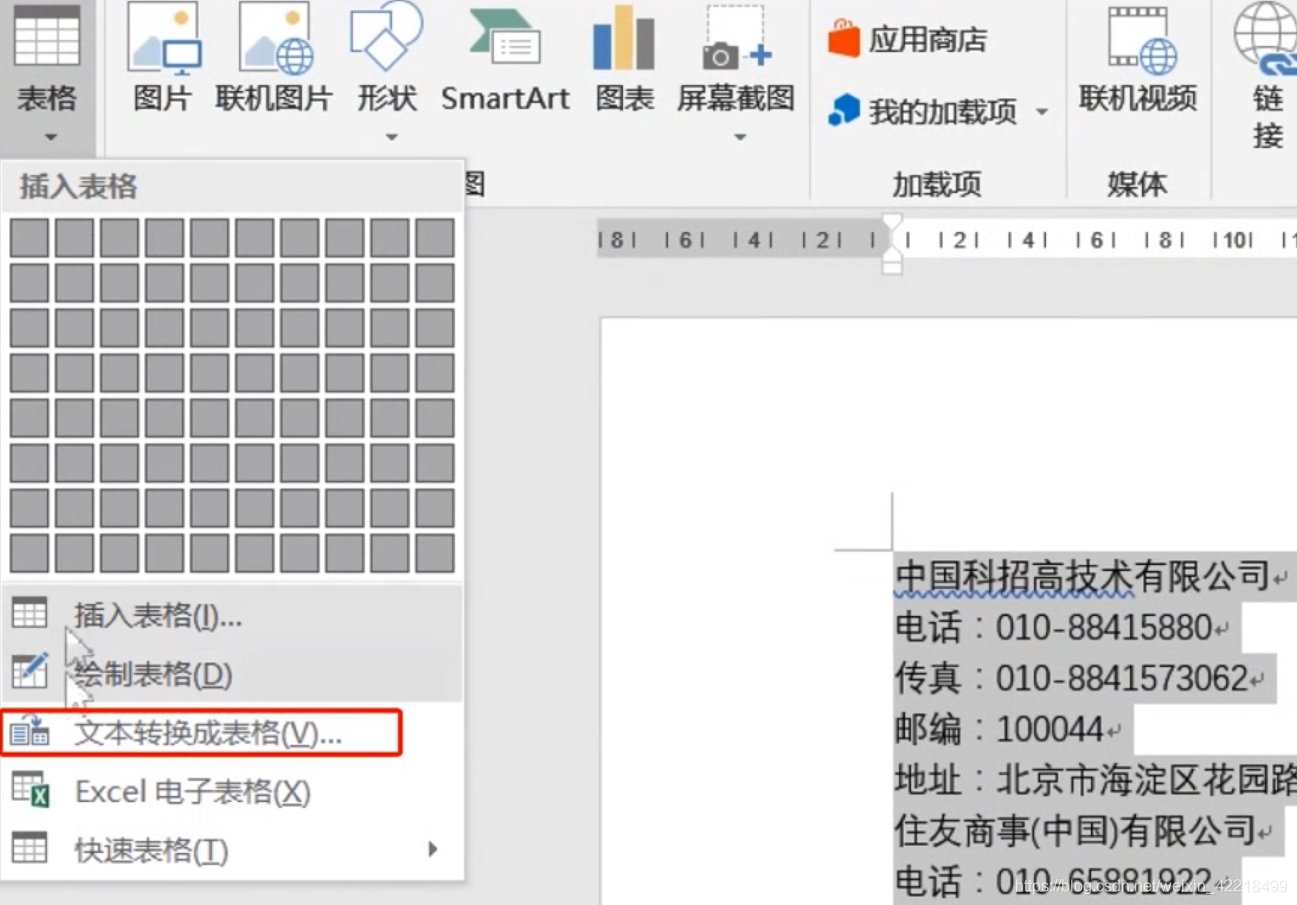Click the 链接 link icon
Viewport: 1297px width, 905px height.
[1266, 38]
